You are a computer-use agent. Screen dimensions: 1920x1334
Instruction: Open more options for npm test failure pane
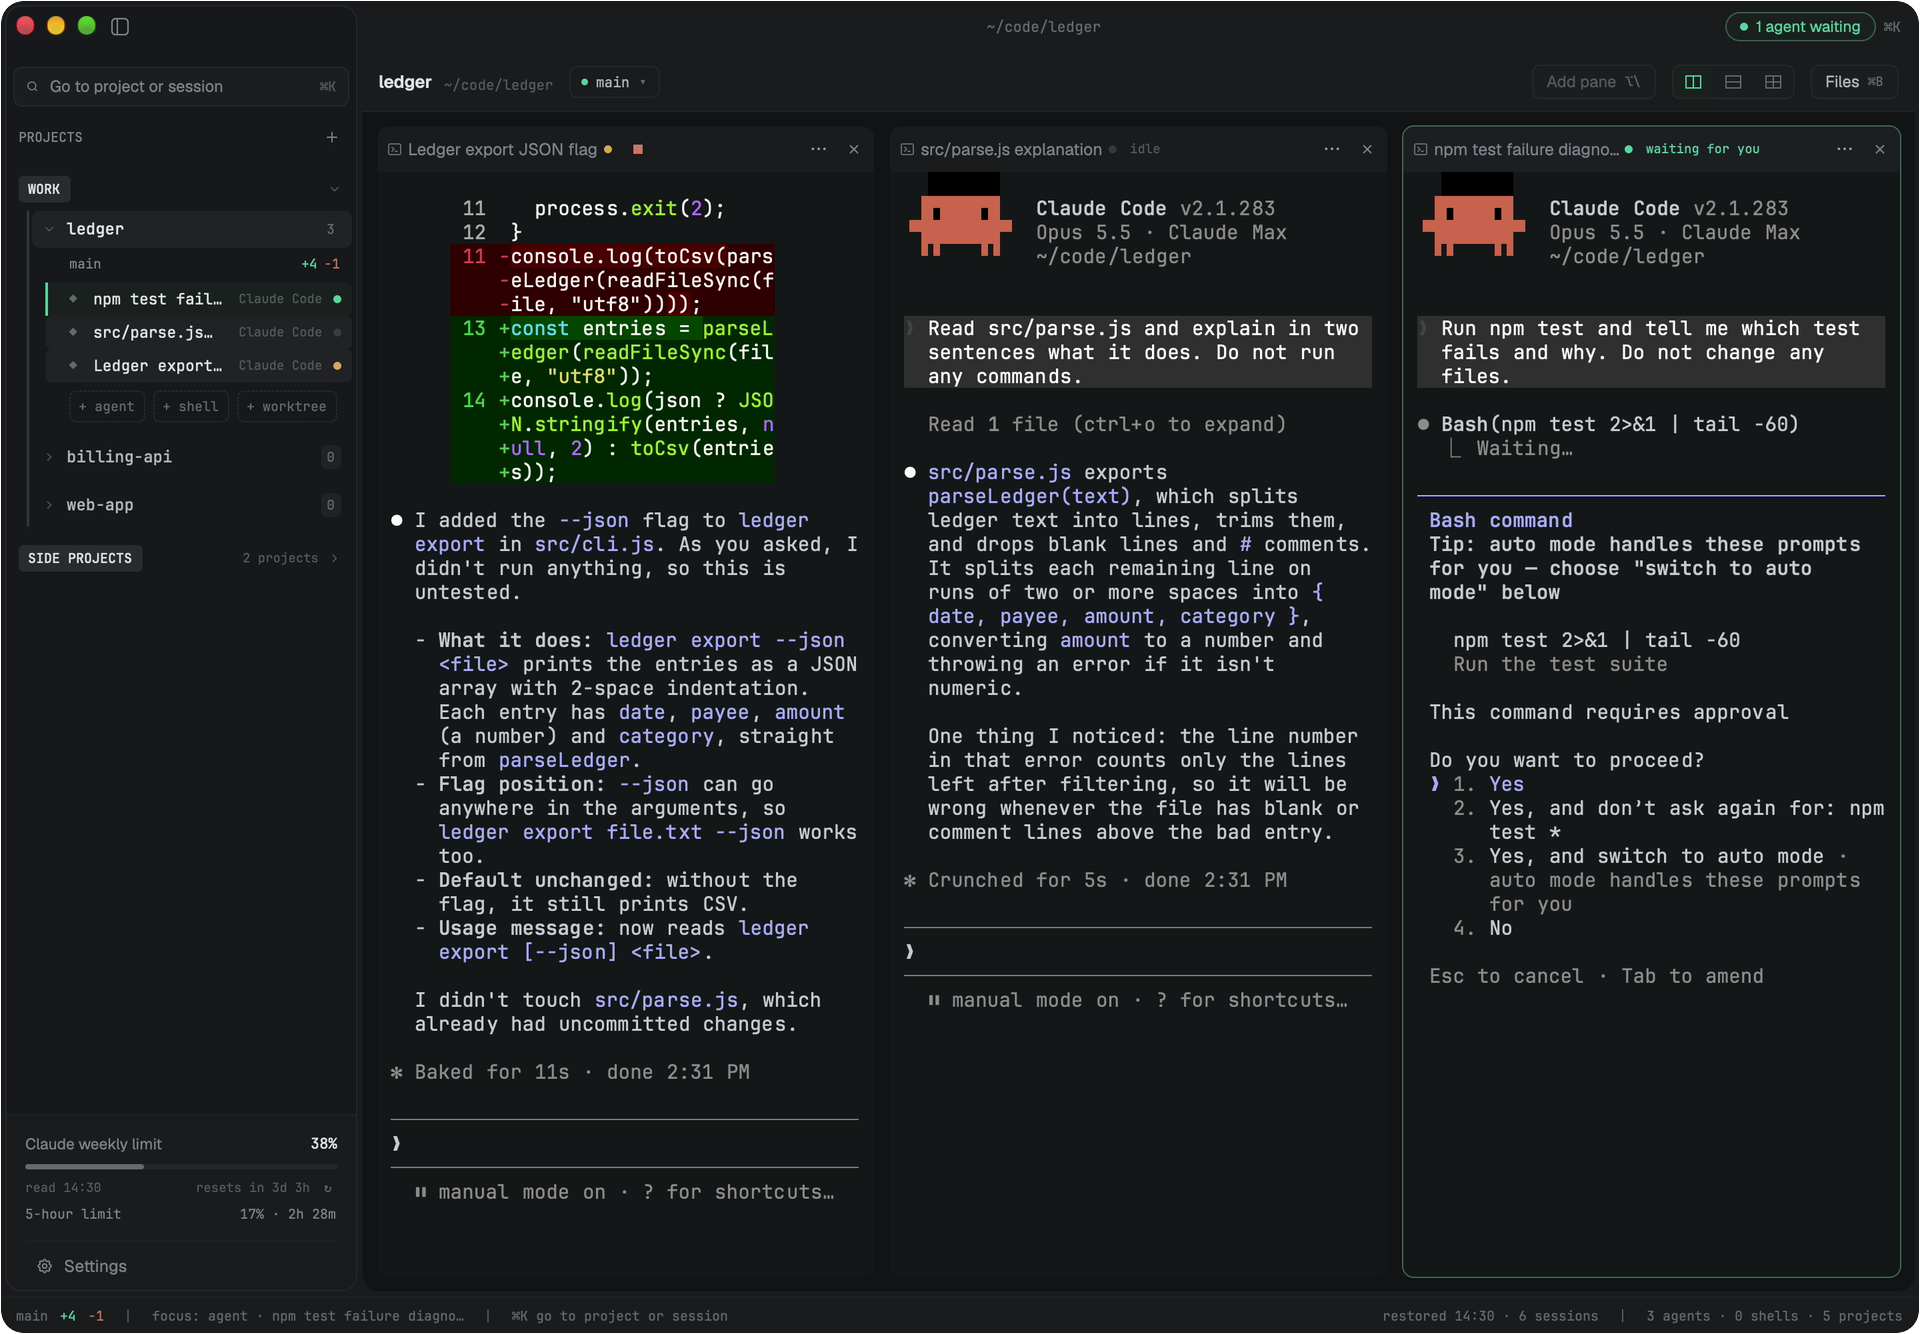coord(1845,149)
